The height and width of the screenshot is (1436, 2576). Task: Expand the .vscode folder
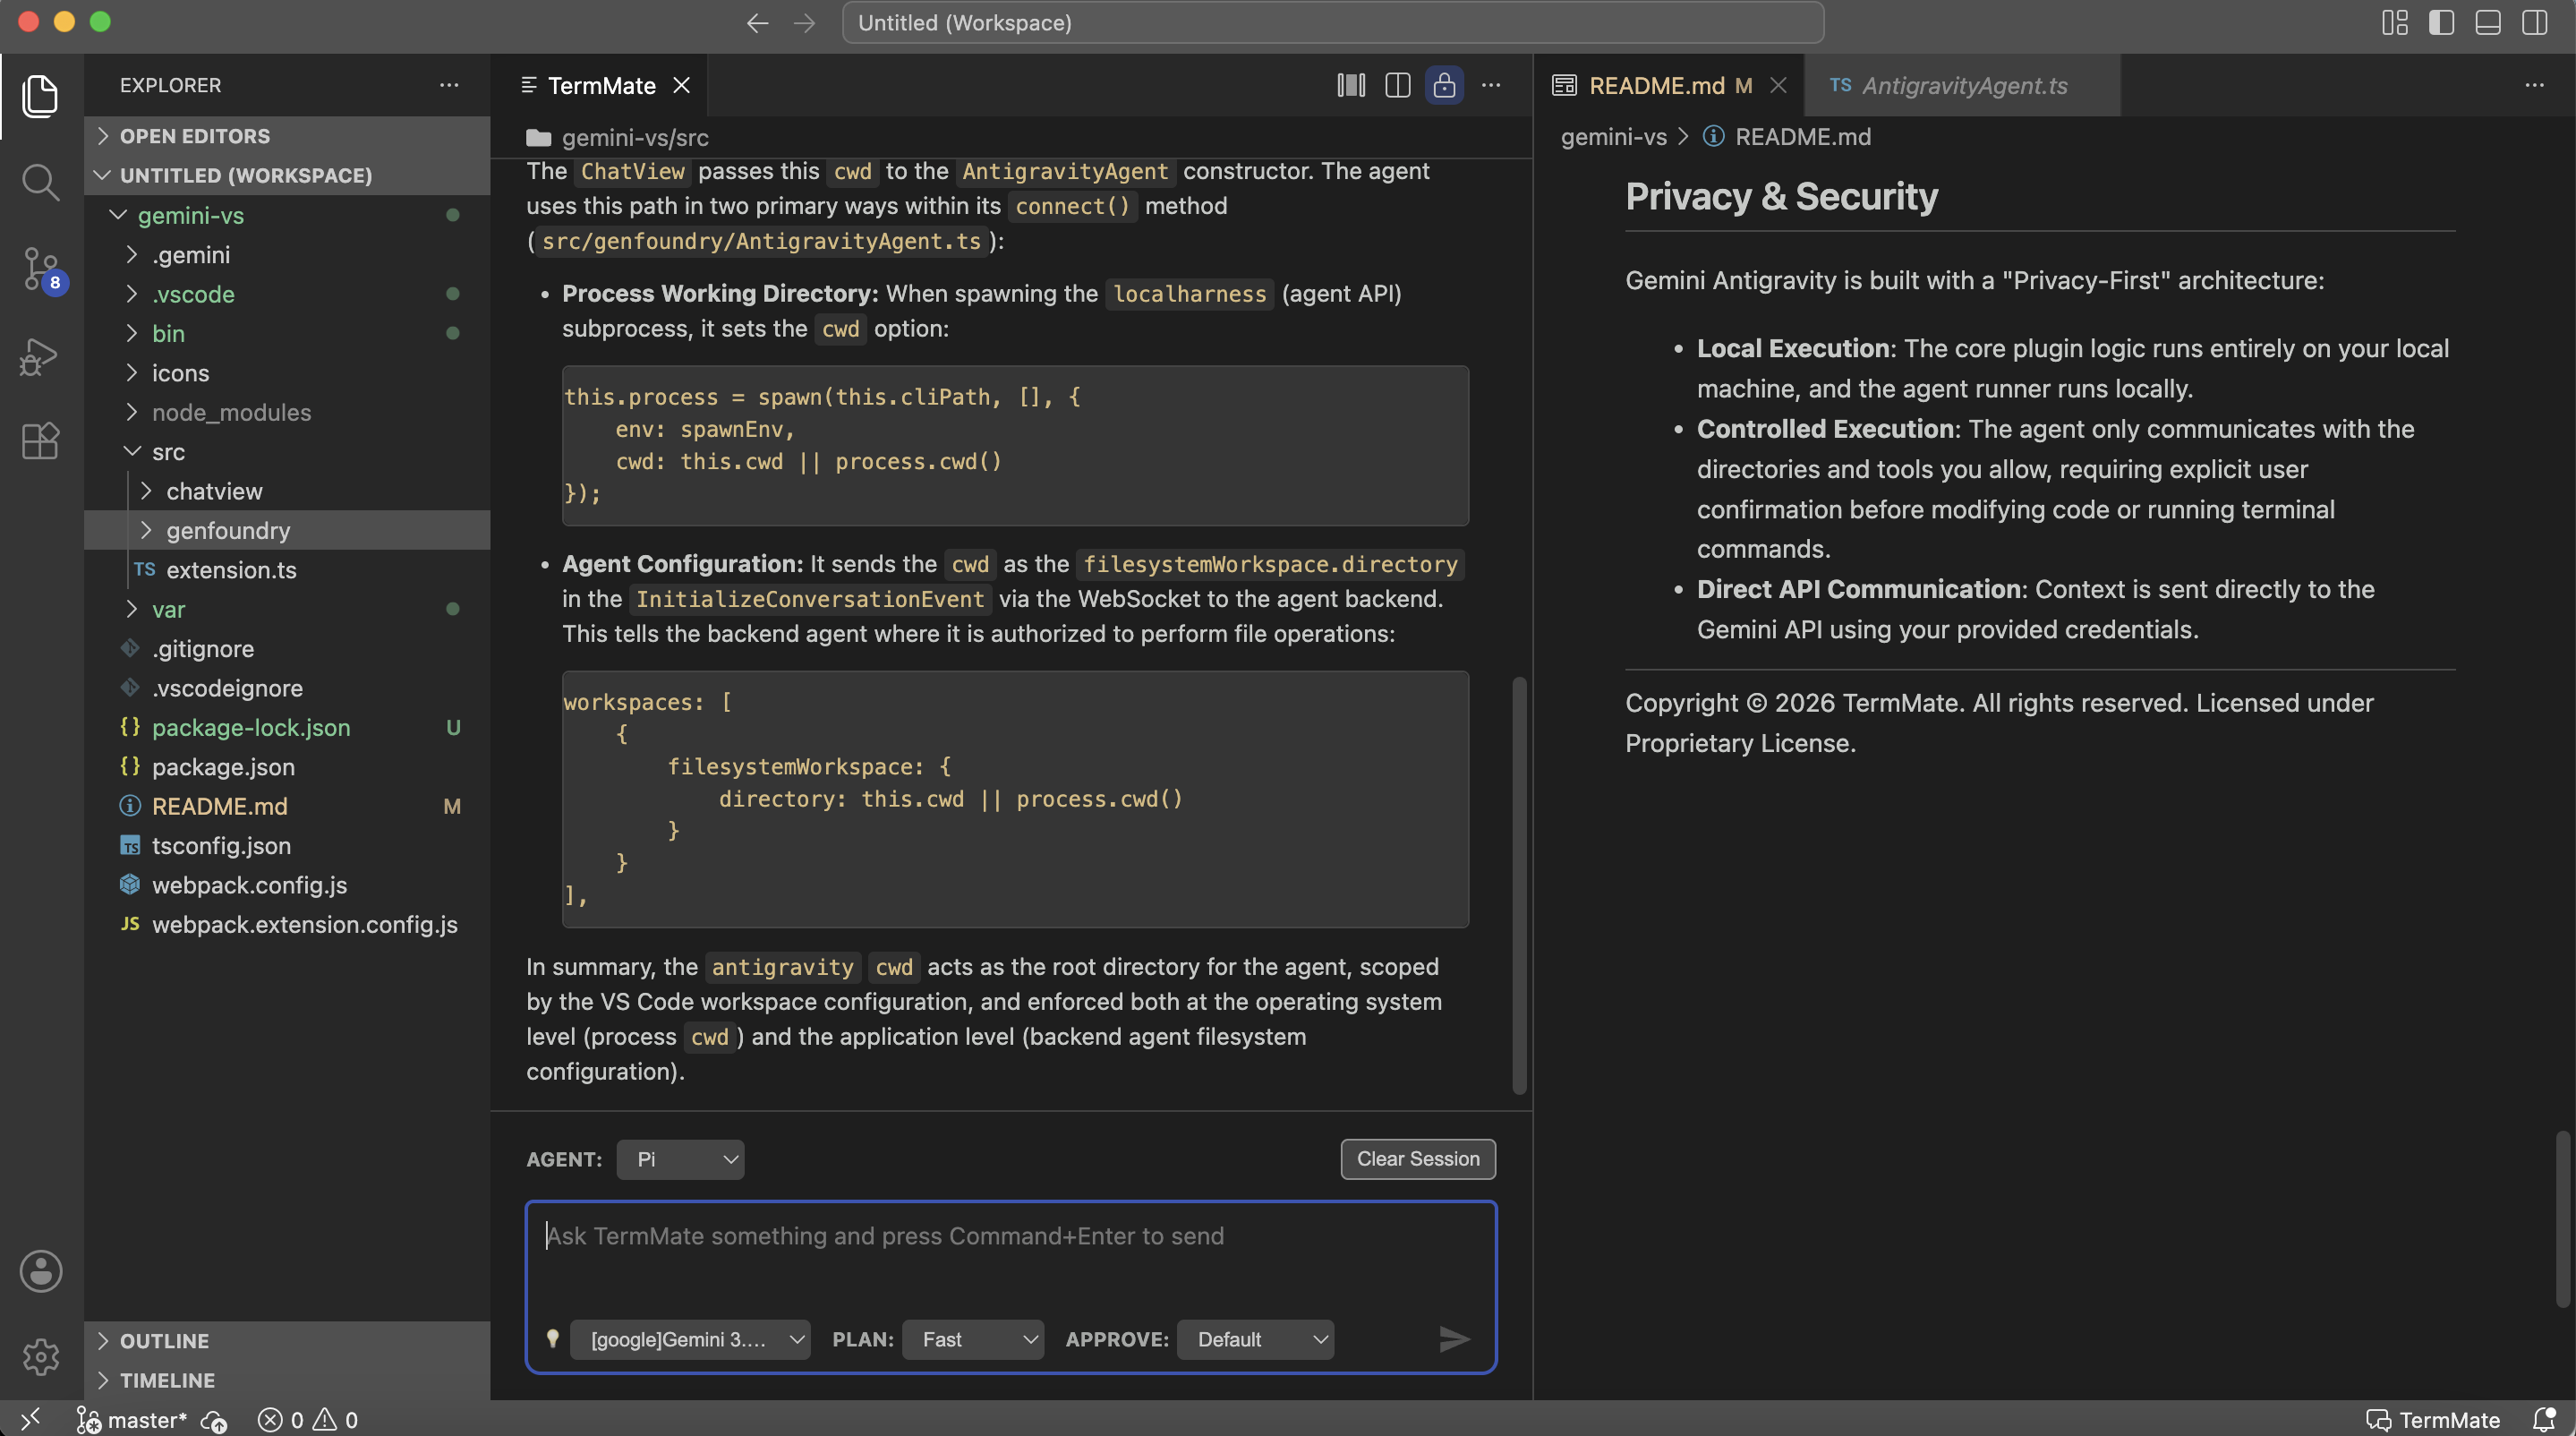click(287, 294)
